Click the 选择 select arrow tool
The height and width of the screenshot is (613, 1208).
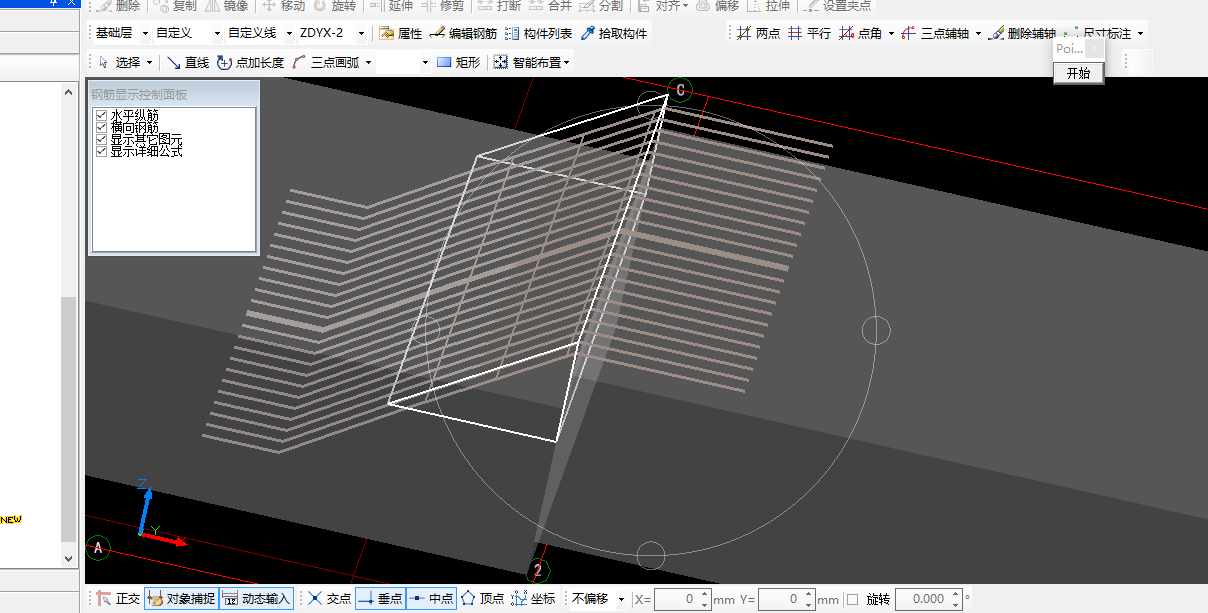119,62
